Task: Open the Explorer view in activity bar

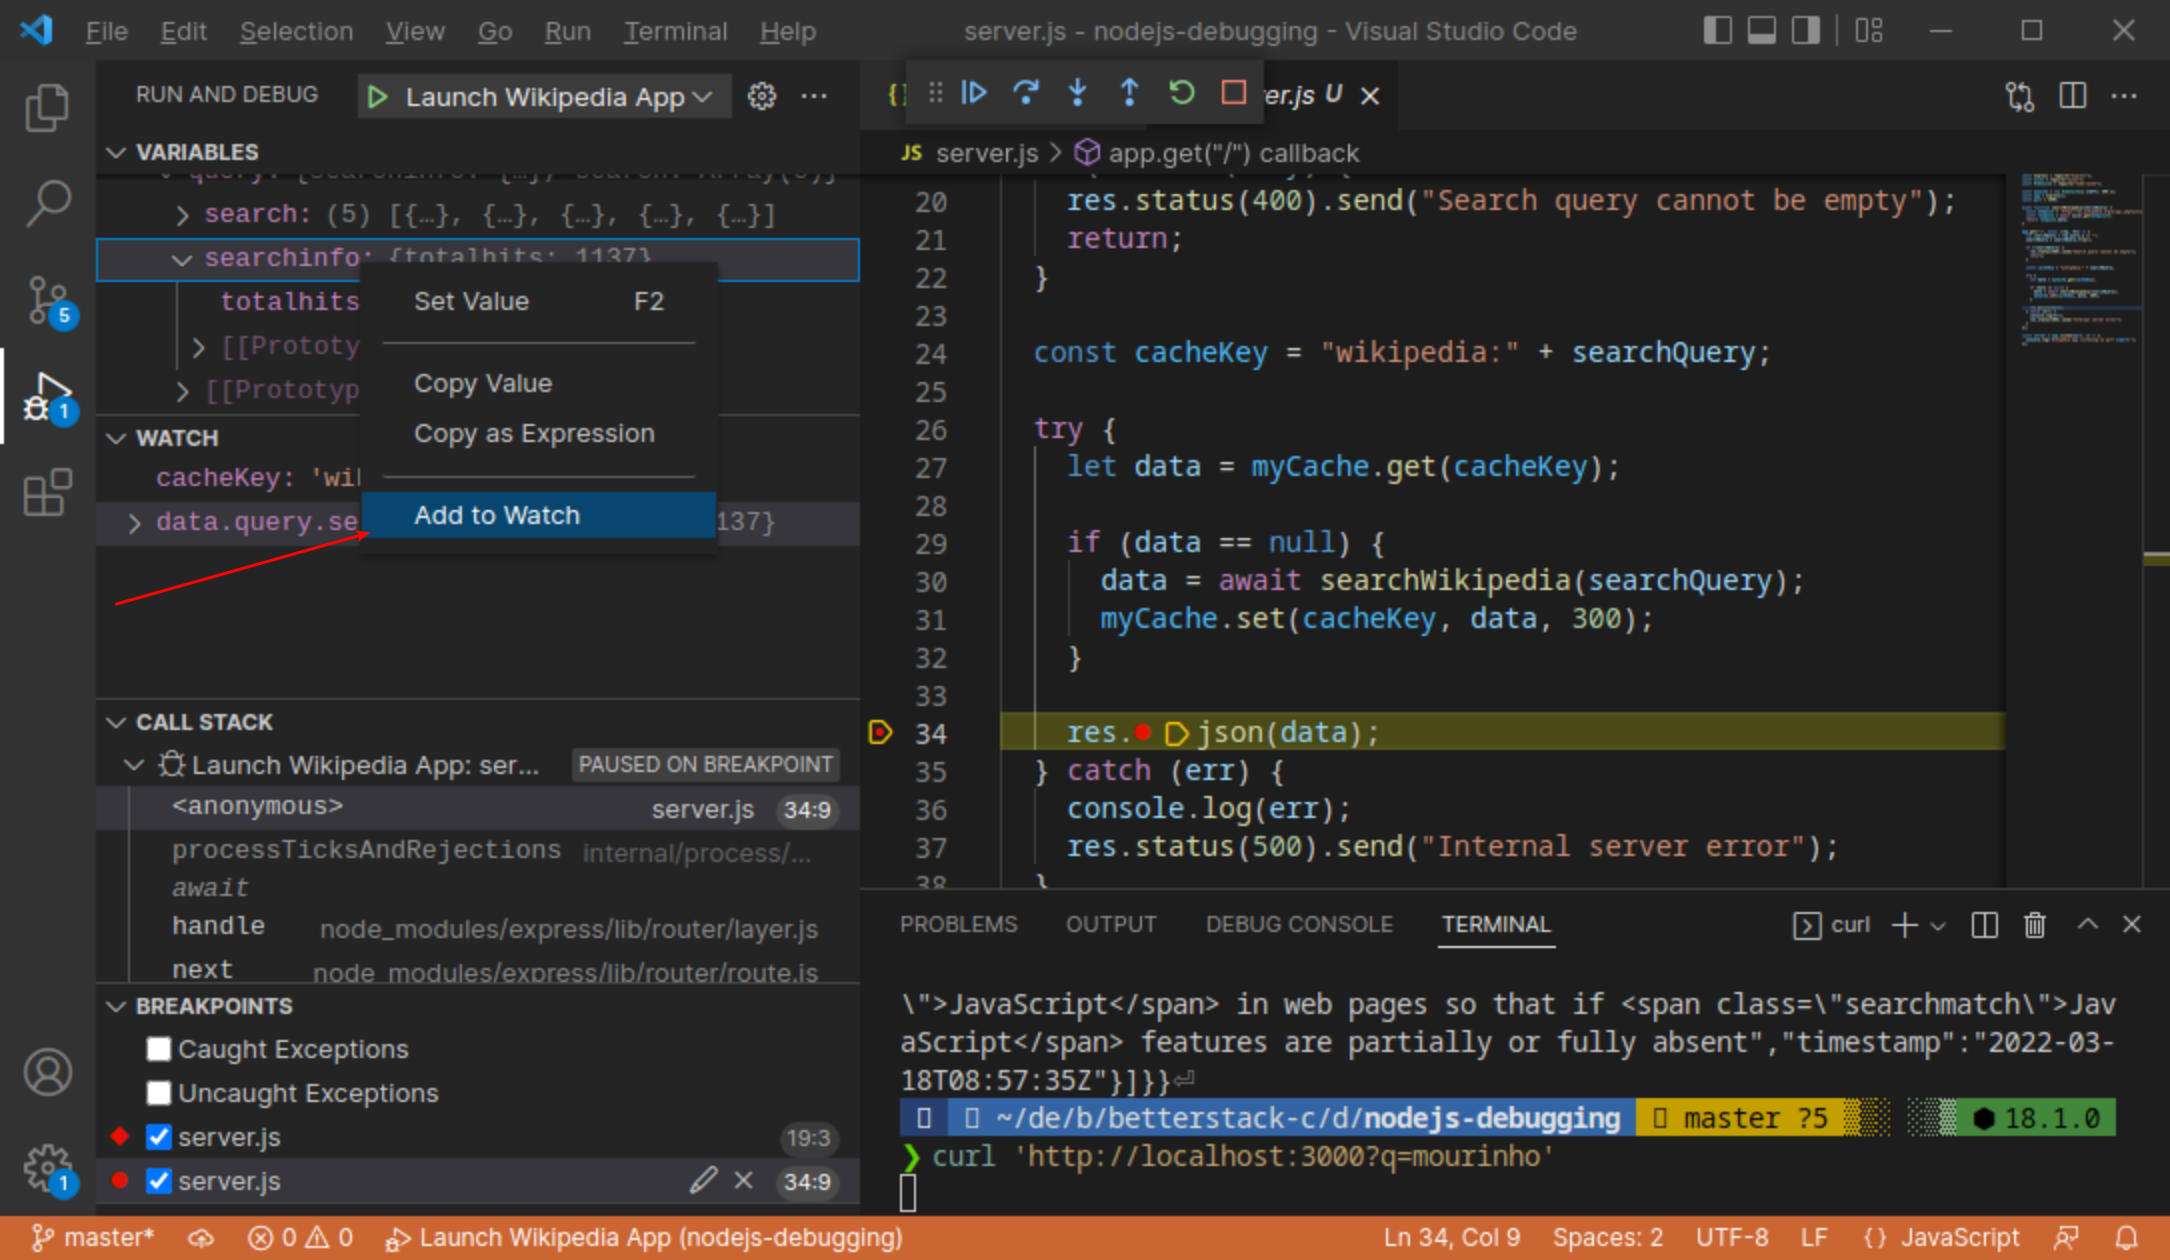Action: tap(47, 107)
